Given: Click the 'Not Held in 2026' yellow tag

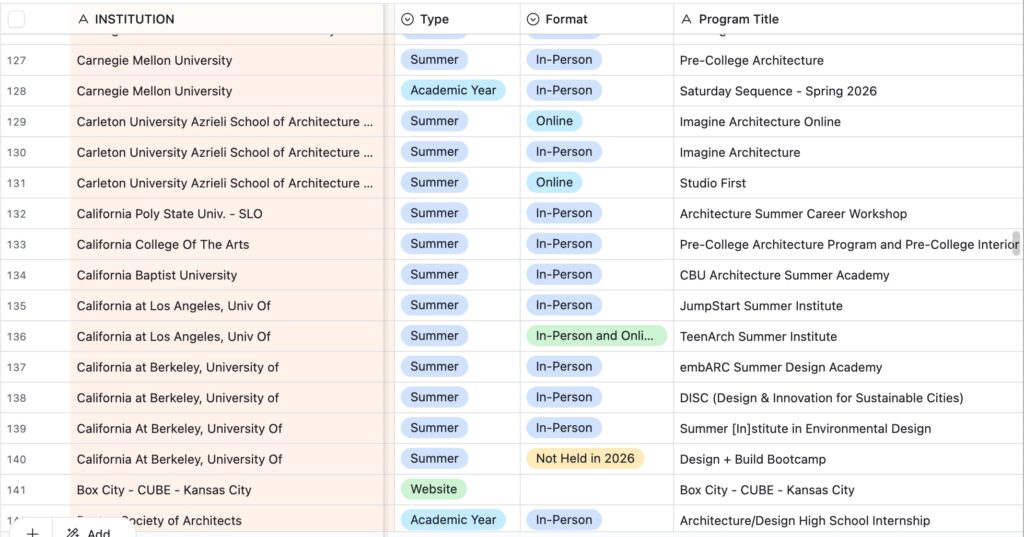Looking at the screenshot, I should point(585,459).
